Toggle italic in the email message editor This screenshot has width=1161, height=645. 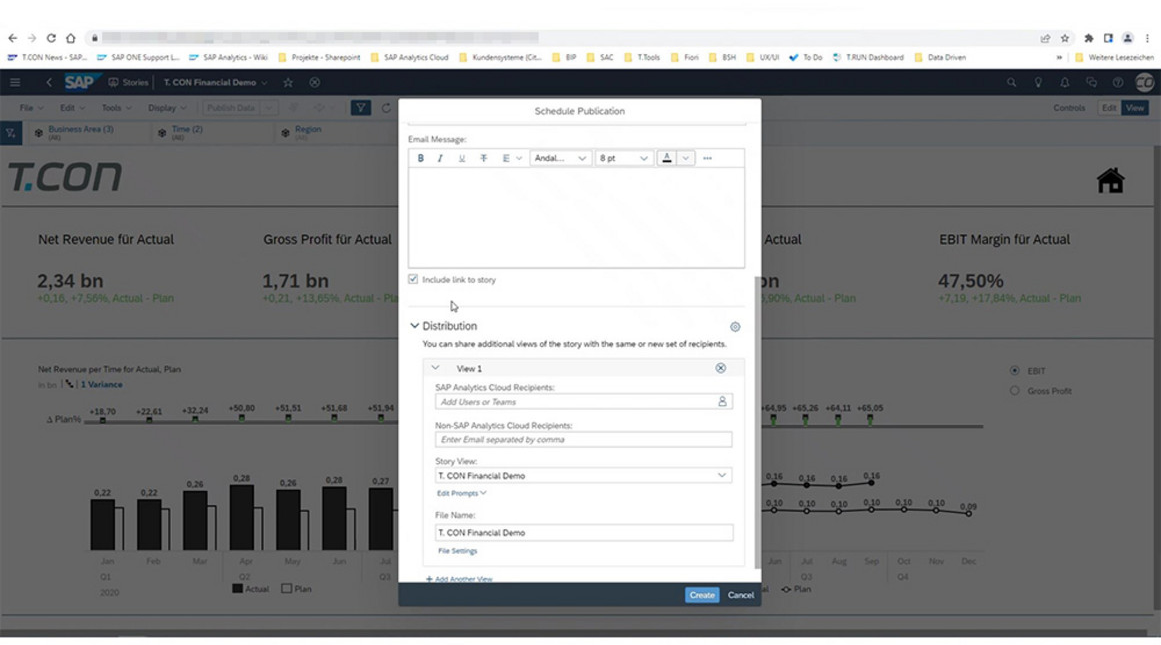[x=440, y=158]
